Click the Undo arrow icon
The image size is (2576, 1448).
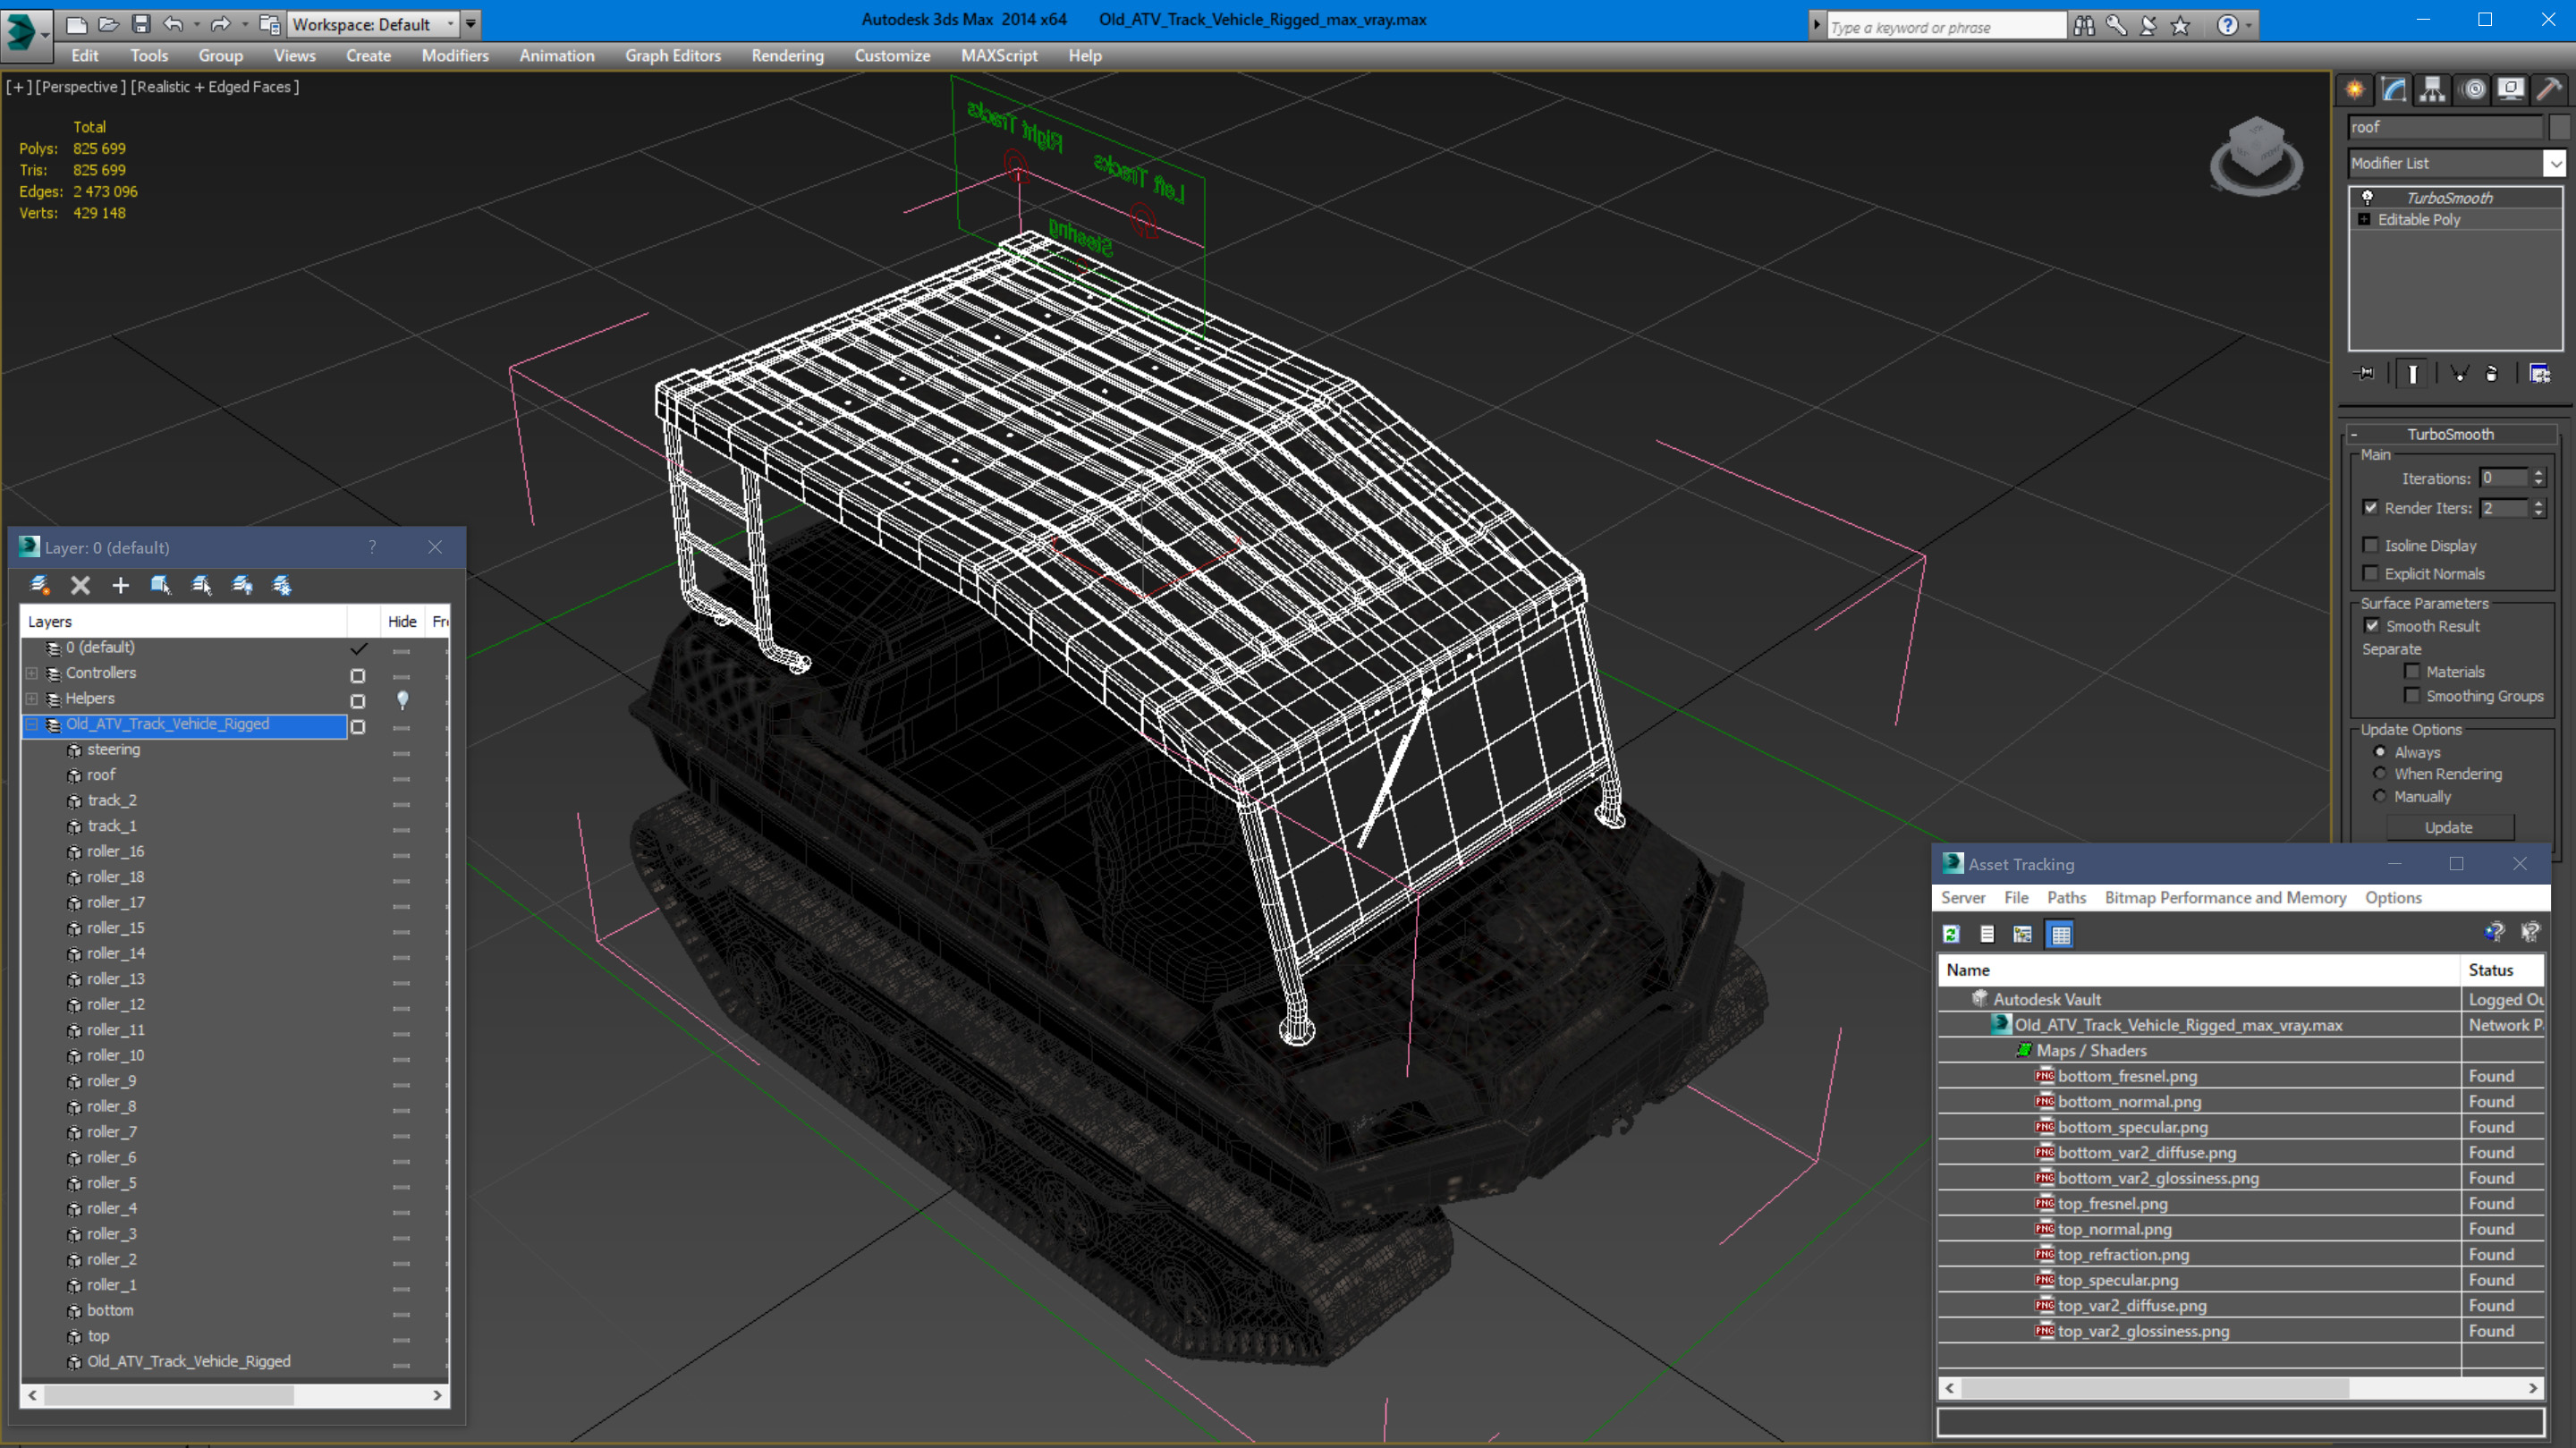[173, 24]
